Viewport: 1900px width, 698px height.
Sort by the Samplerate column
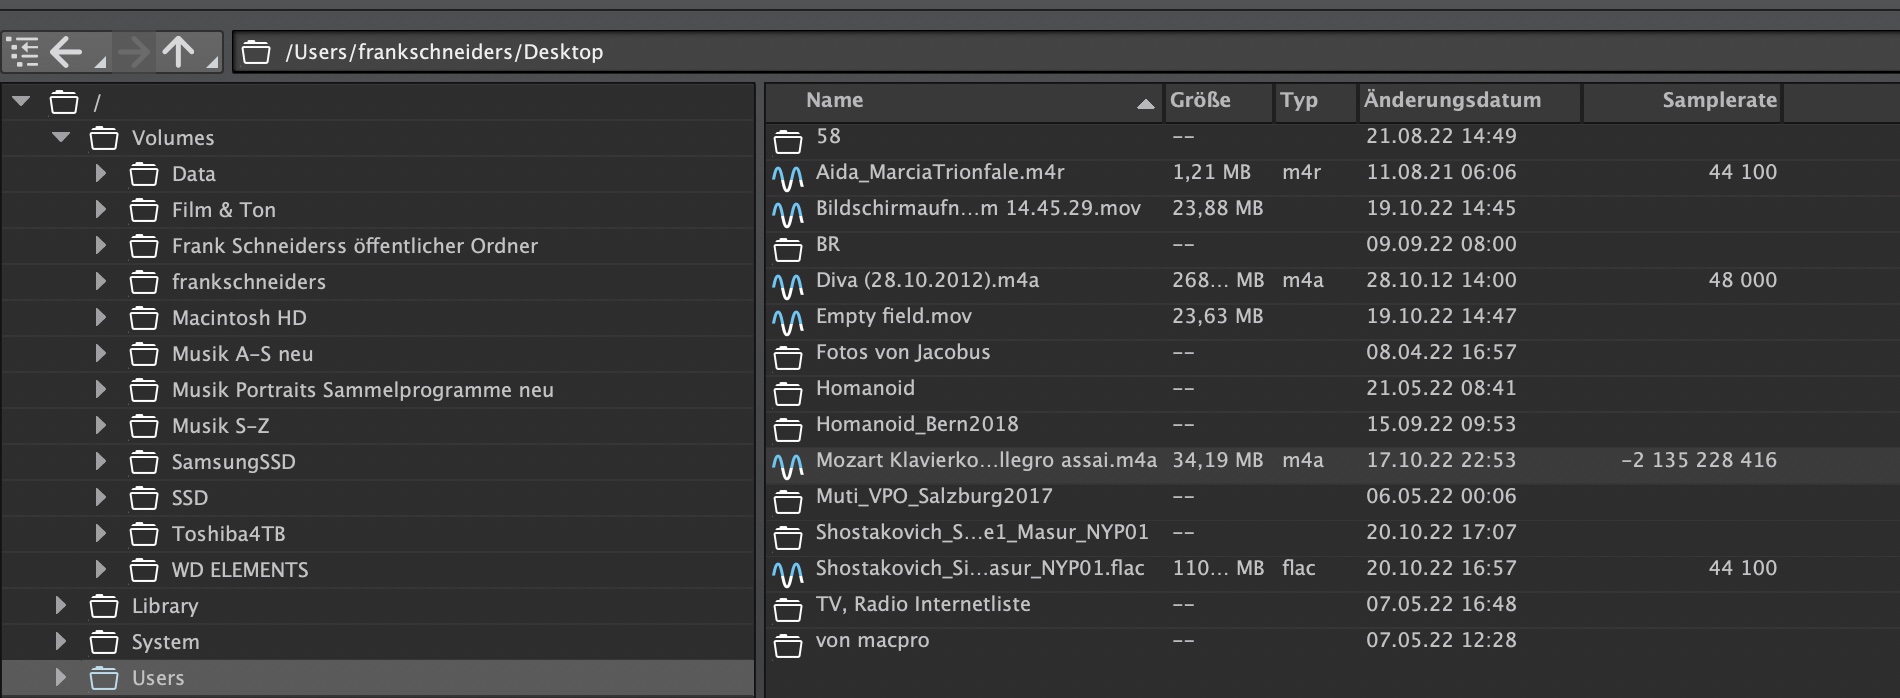(x=1719, y=100)
